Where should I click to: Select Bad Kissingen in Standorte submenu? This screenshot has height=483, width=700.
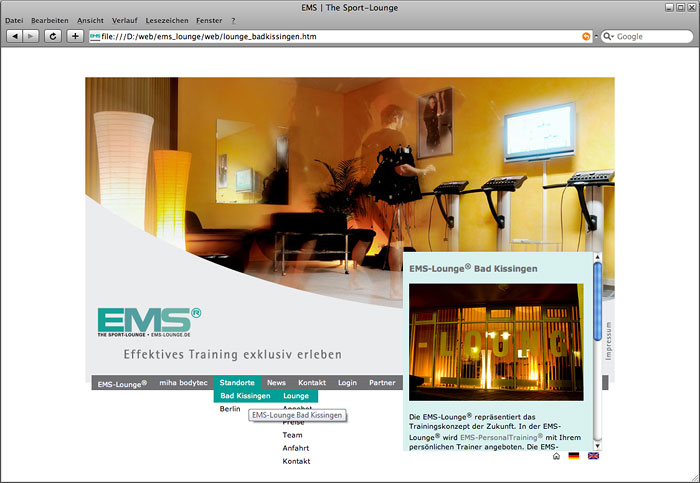245,396
